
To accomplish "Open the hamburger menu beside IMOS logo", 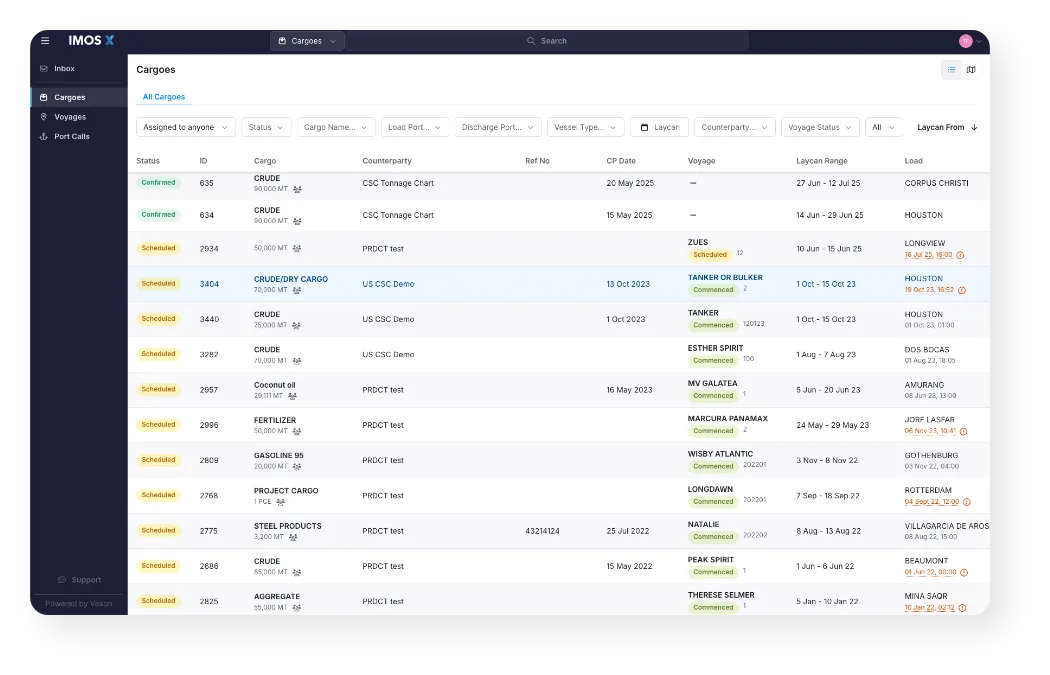I will (x=45, y=41).
